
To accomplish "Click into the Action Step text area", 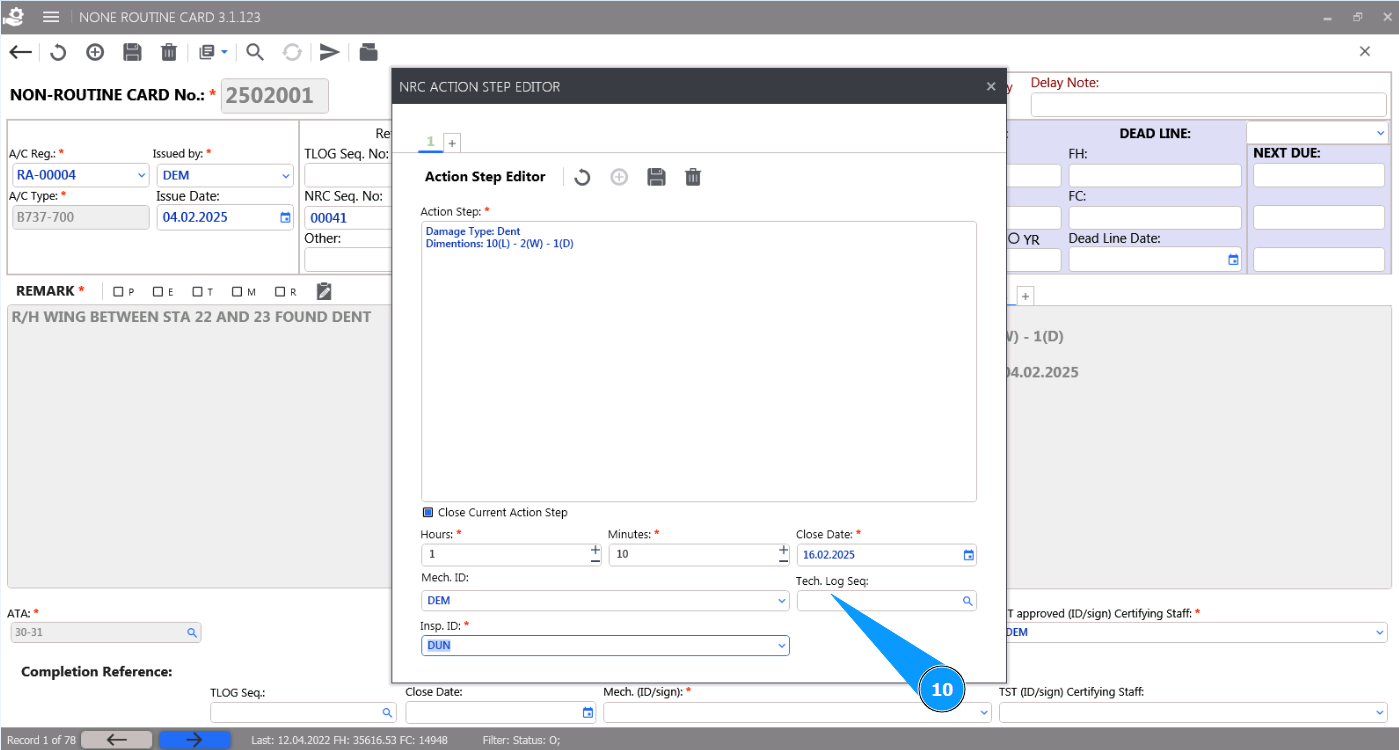I will 699,361.
